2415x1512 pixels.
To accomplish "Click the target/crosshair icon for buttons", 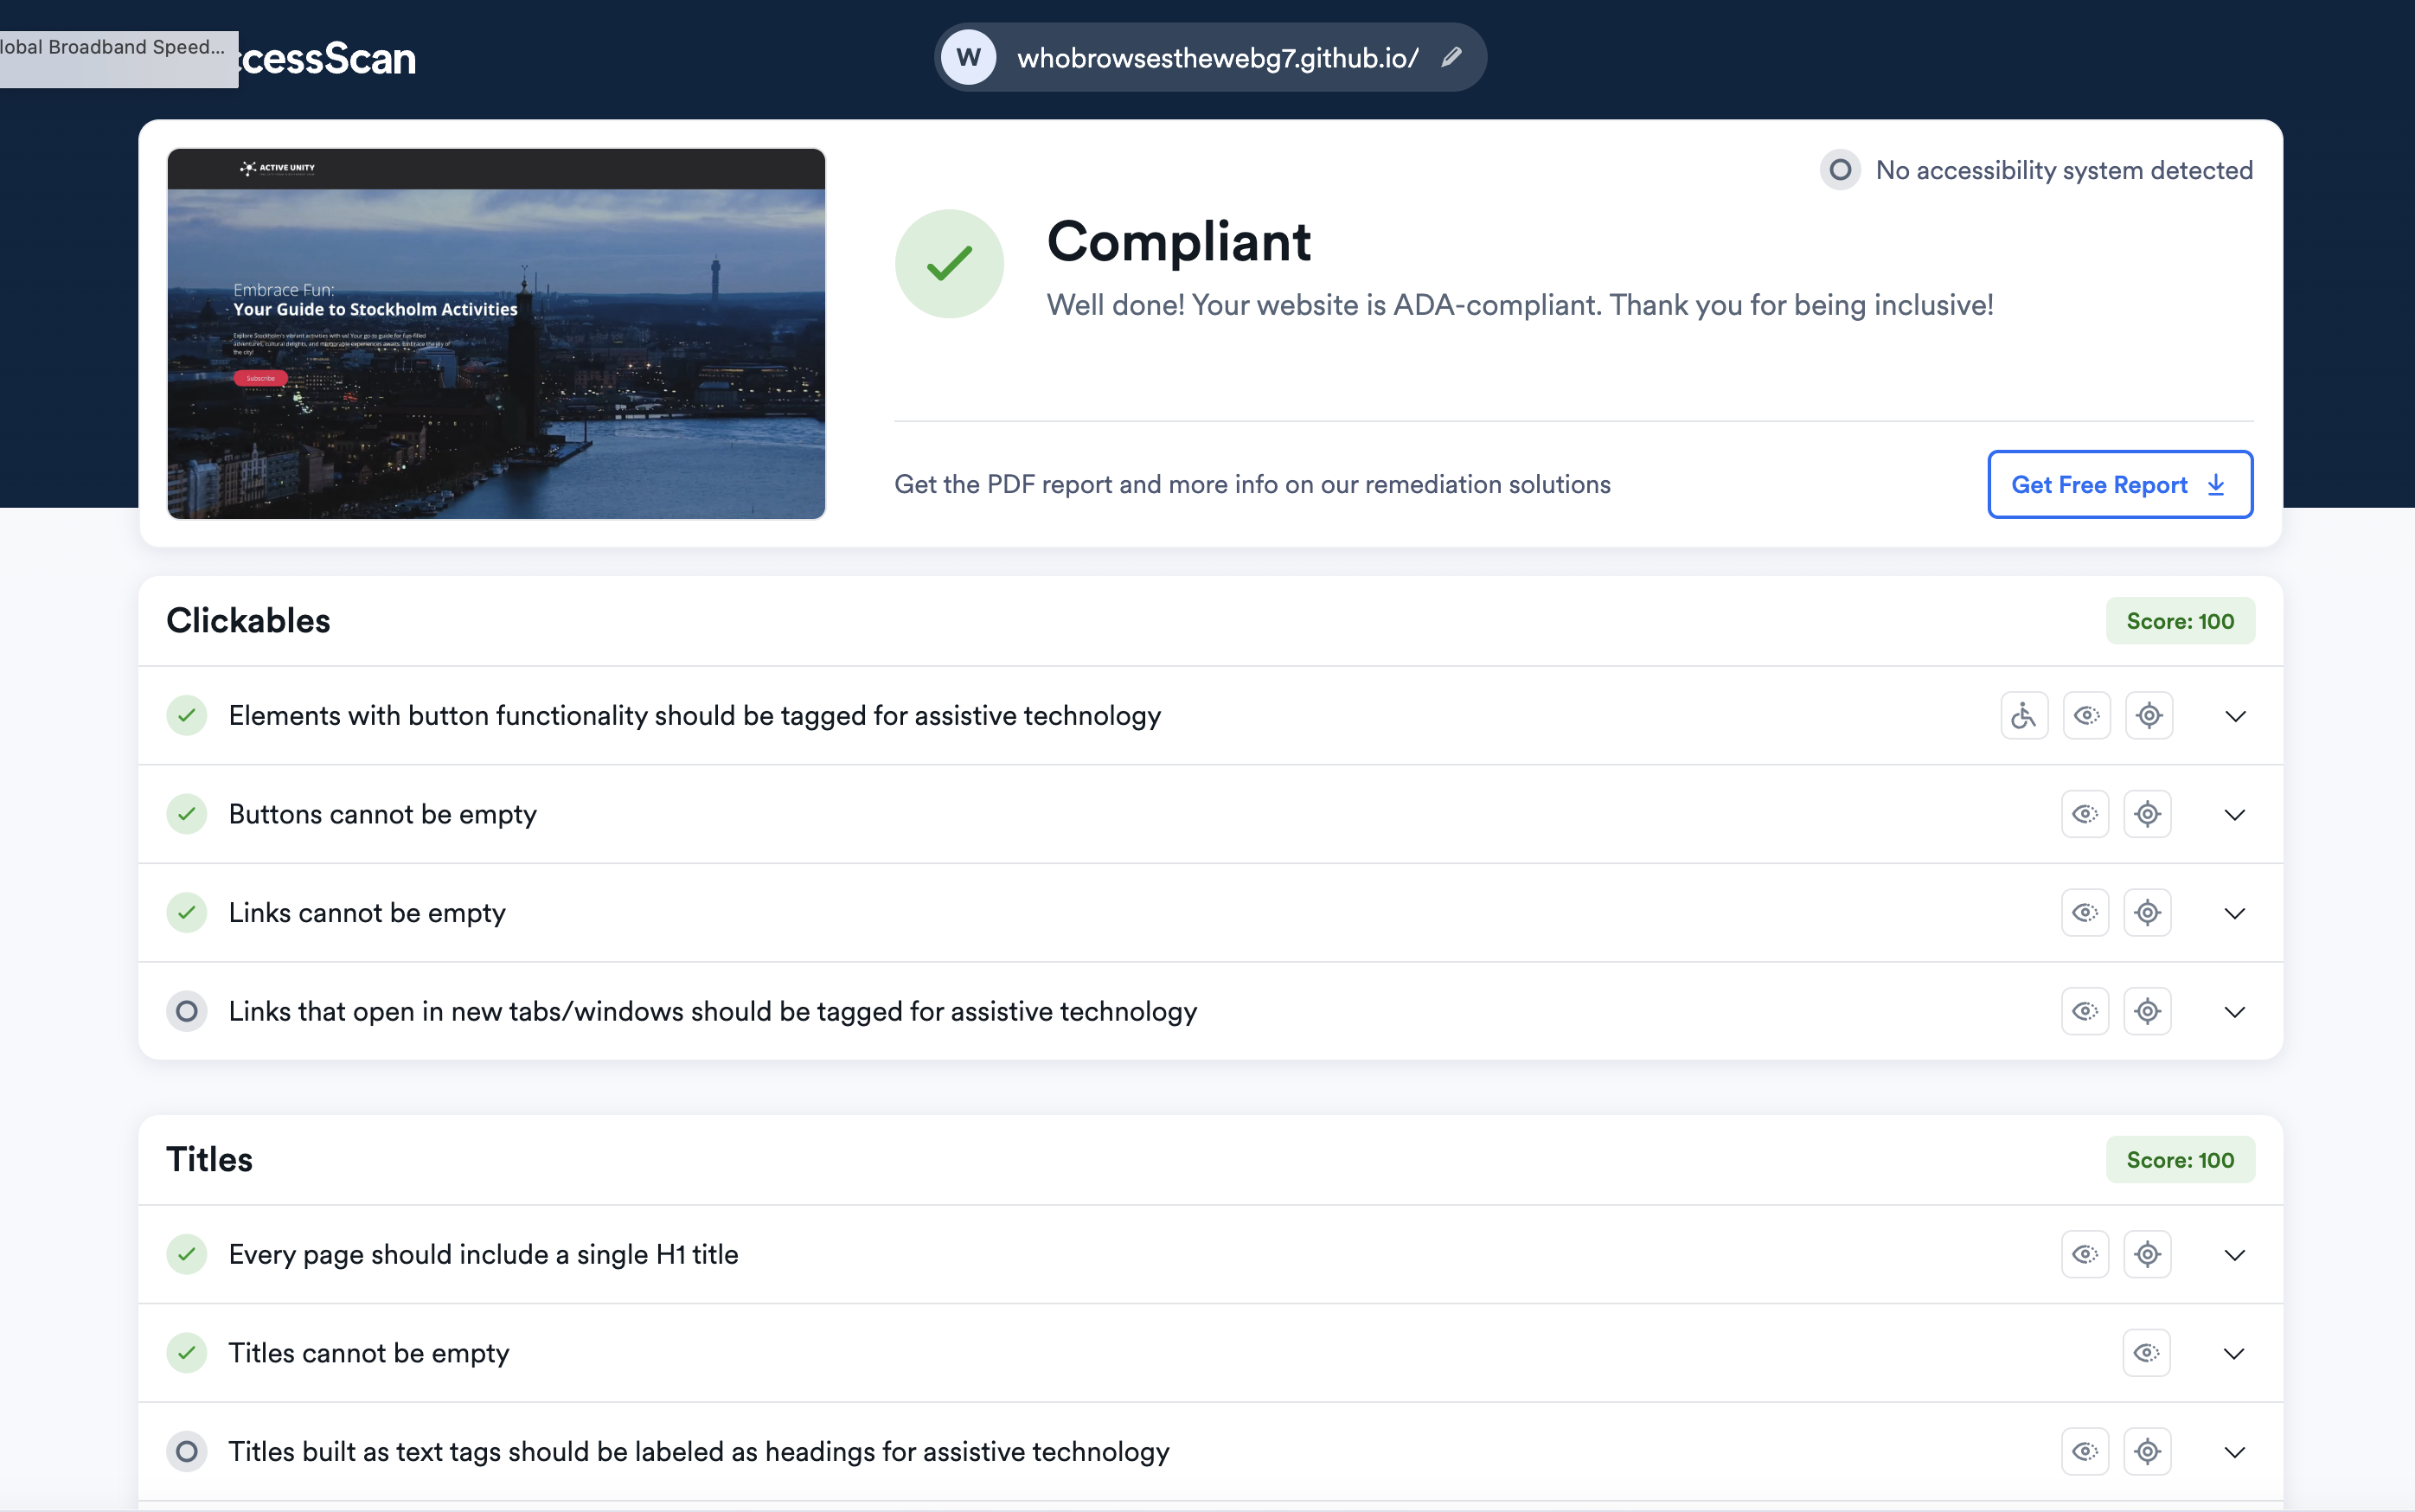I will coord(2147,813).
